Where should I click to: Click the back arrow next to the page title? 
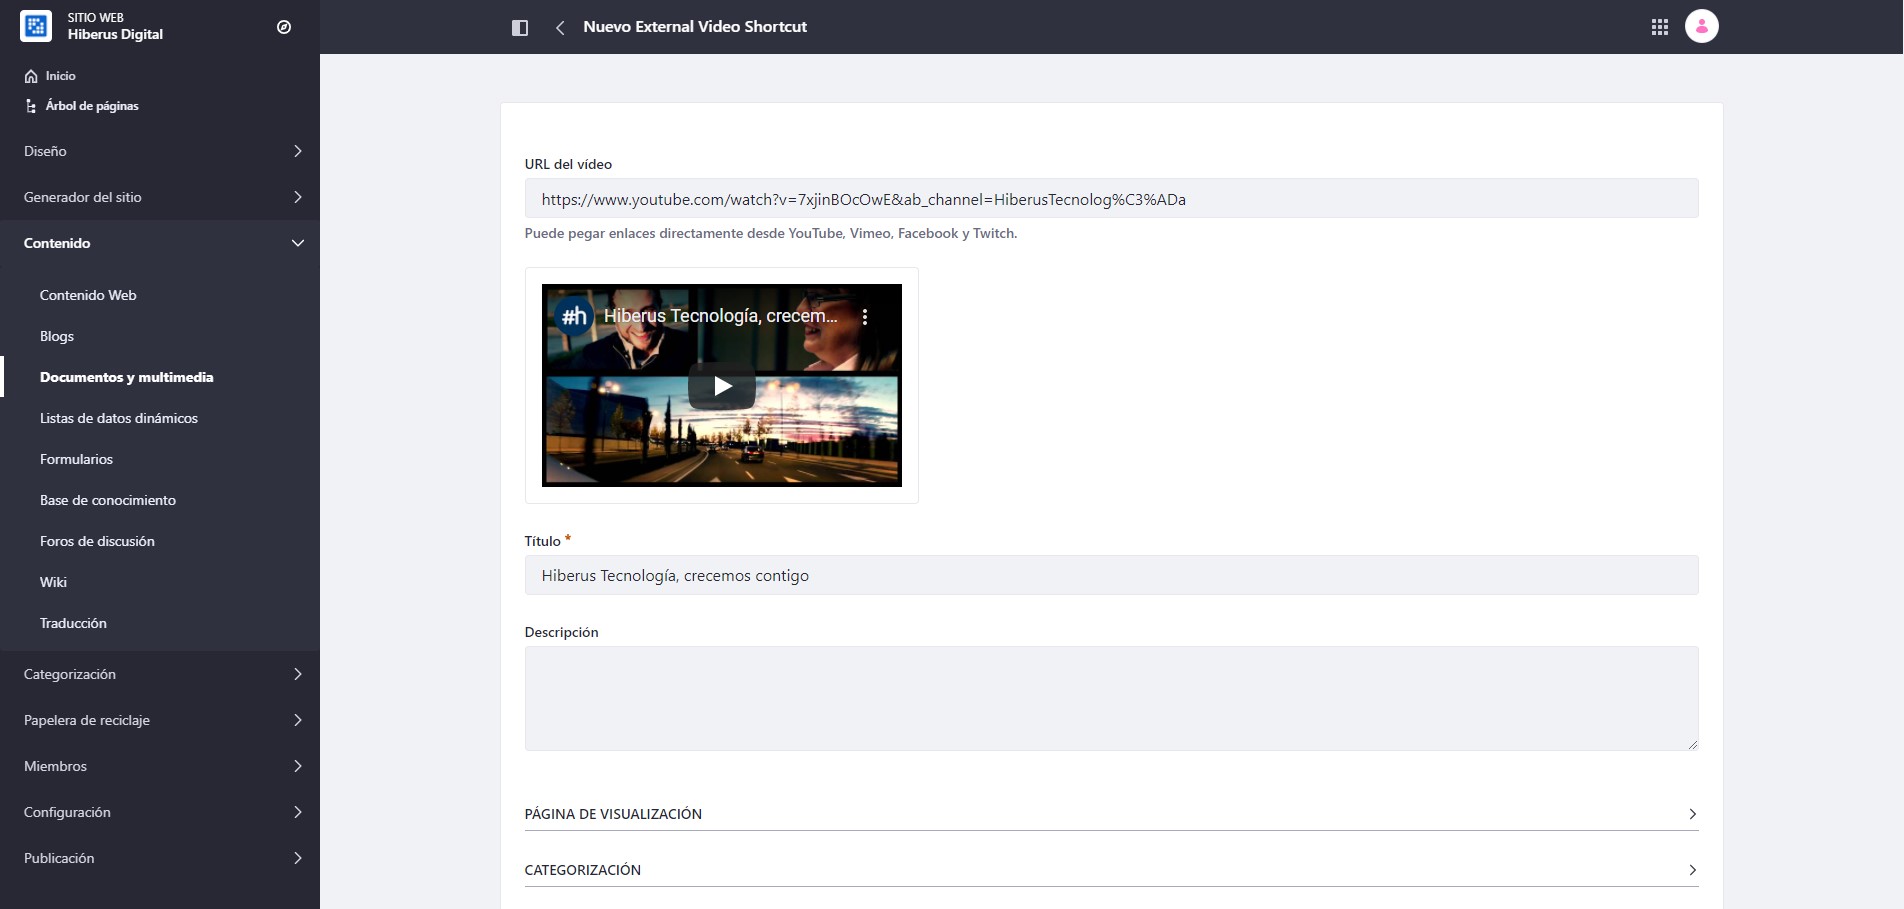coord(559,27)
